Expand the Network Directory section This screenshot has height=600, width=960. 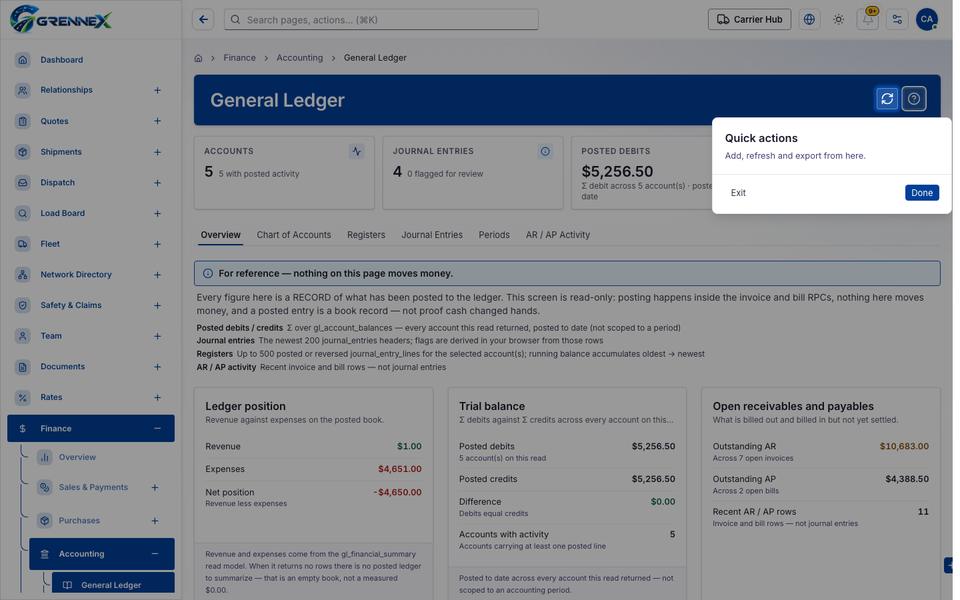(x=157, y=275)
